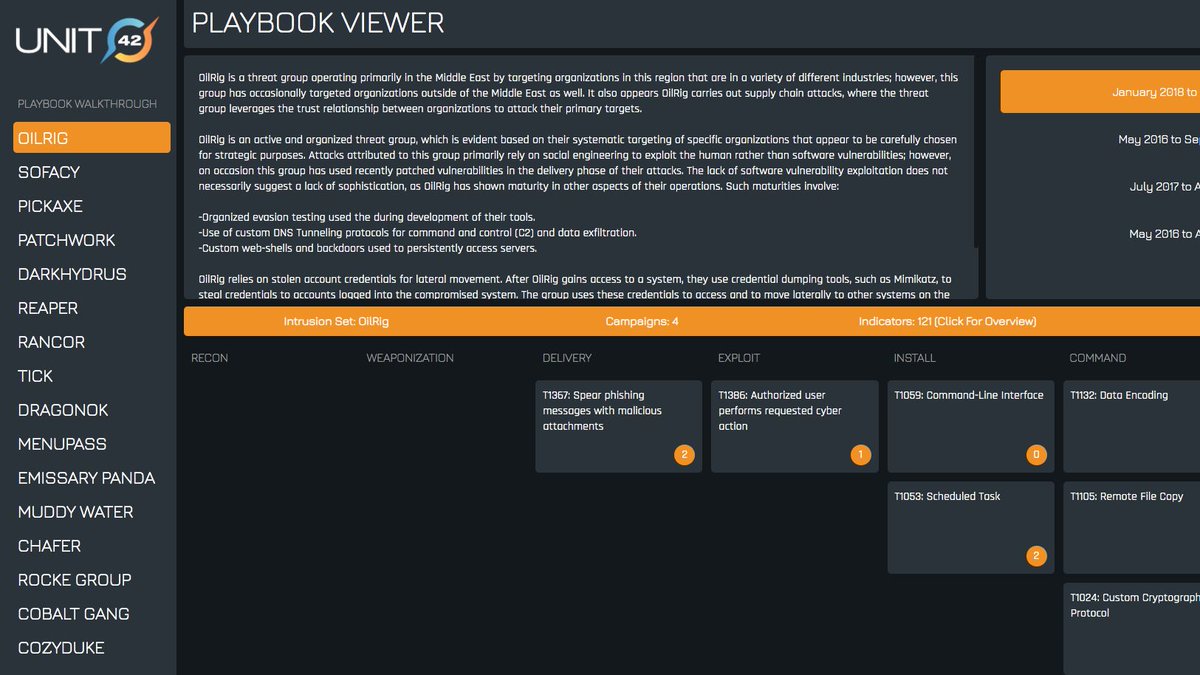Click Indicators: 121 (Click For Overview)

[x=947, y=322]
